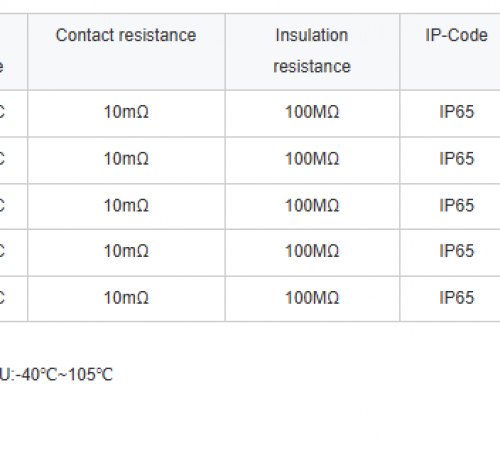Screen dimensions: 500x450
Task: Select 100MΩ in the first data row
Action: coord(312,112)
